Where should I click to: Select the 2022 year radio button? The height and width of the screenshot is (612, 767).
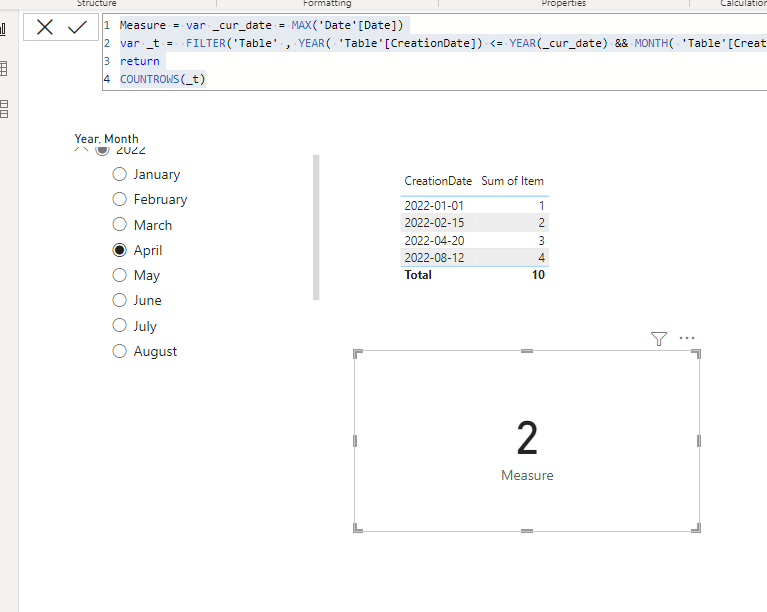point(102,150)
